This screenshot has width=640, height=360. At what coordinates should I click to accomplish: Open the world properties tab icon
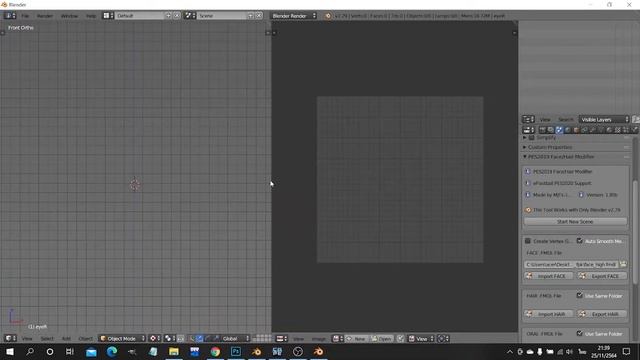coord(568,130)
